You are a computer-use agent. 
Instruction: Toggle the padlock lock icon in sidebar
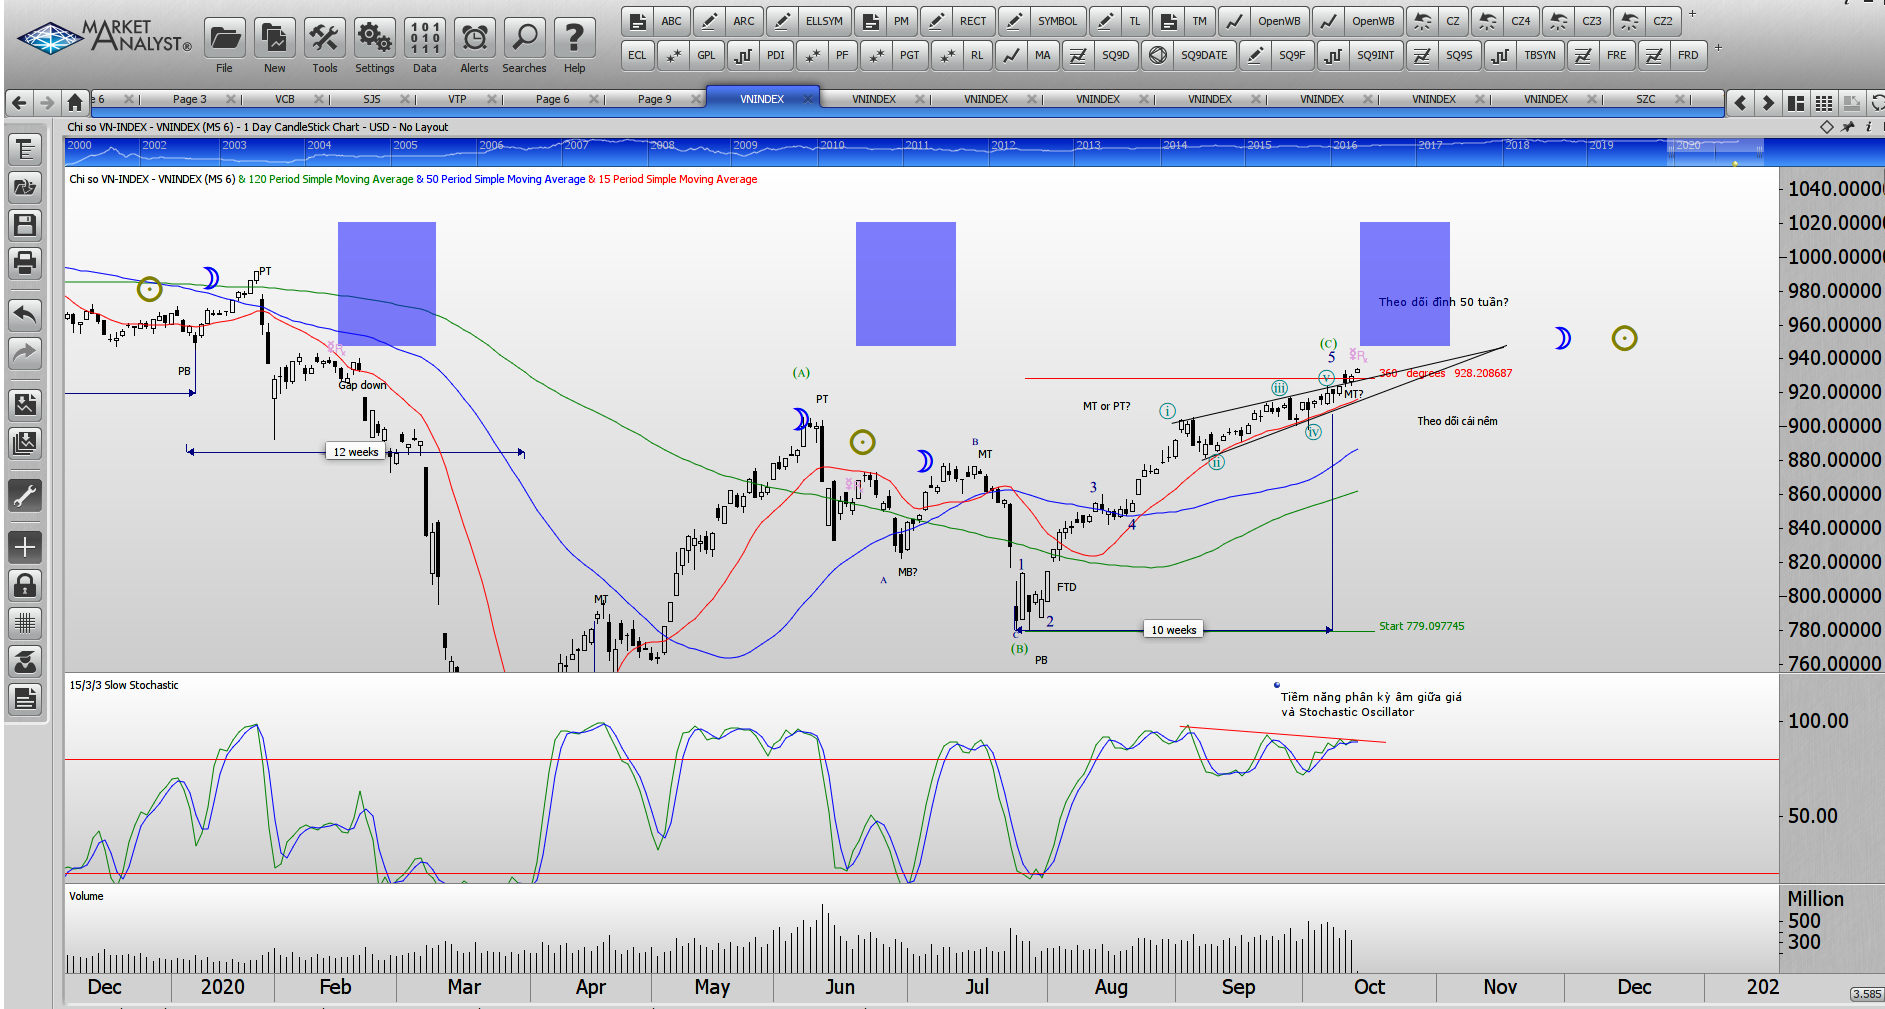pos(25,585)
